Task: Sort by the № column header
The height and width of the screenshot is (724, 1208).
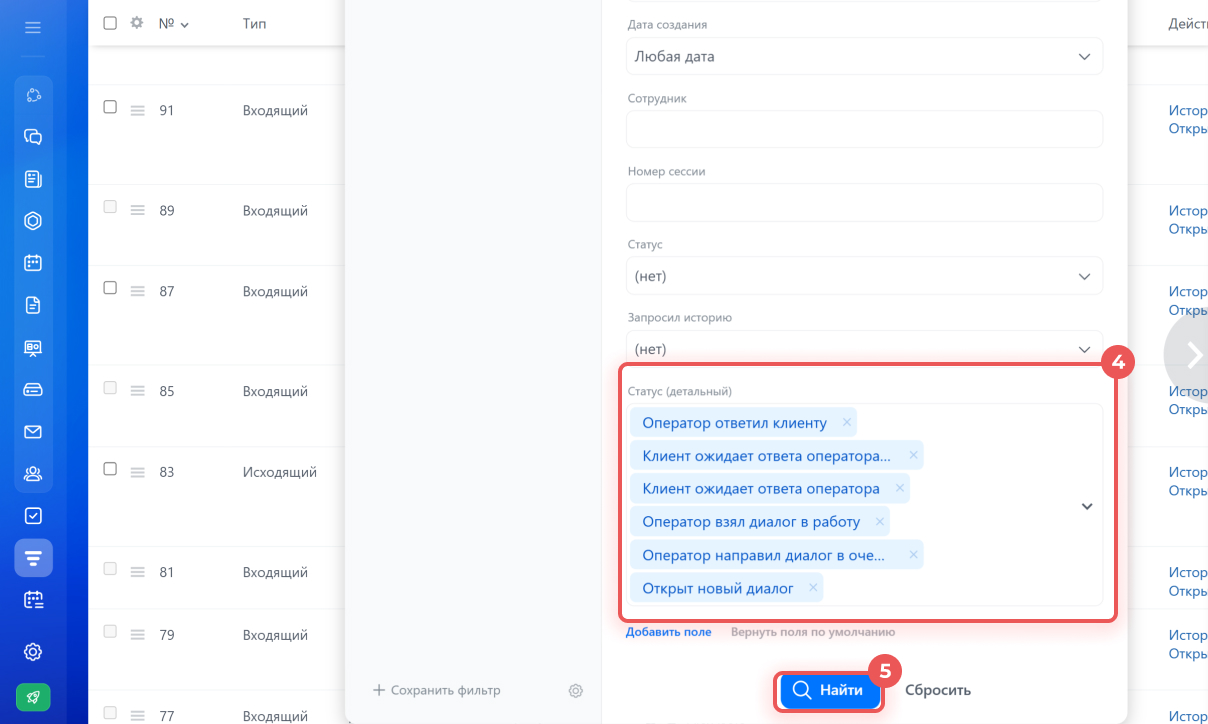Action: click(174, 23)
